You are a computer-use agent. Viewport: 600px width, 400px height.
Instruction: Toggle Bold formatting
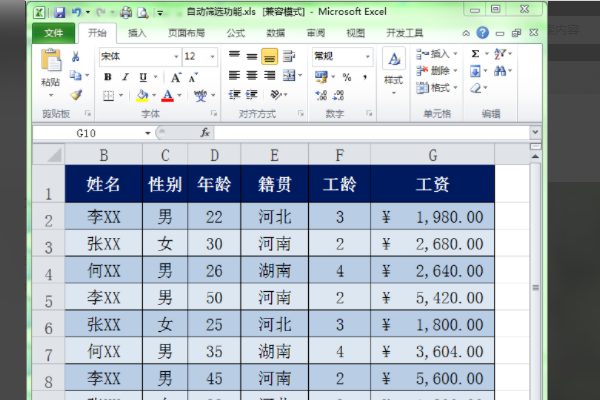[108, 77]
